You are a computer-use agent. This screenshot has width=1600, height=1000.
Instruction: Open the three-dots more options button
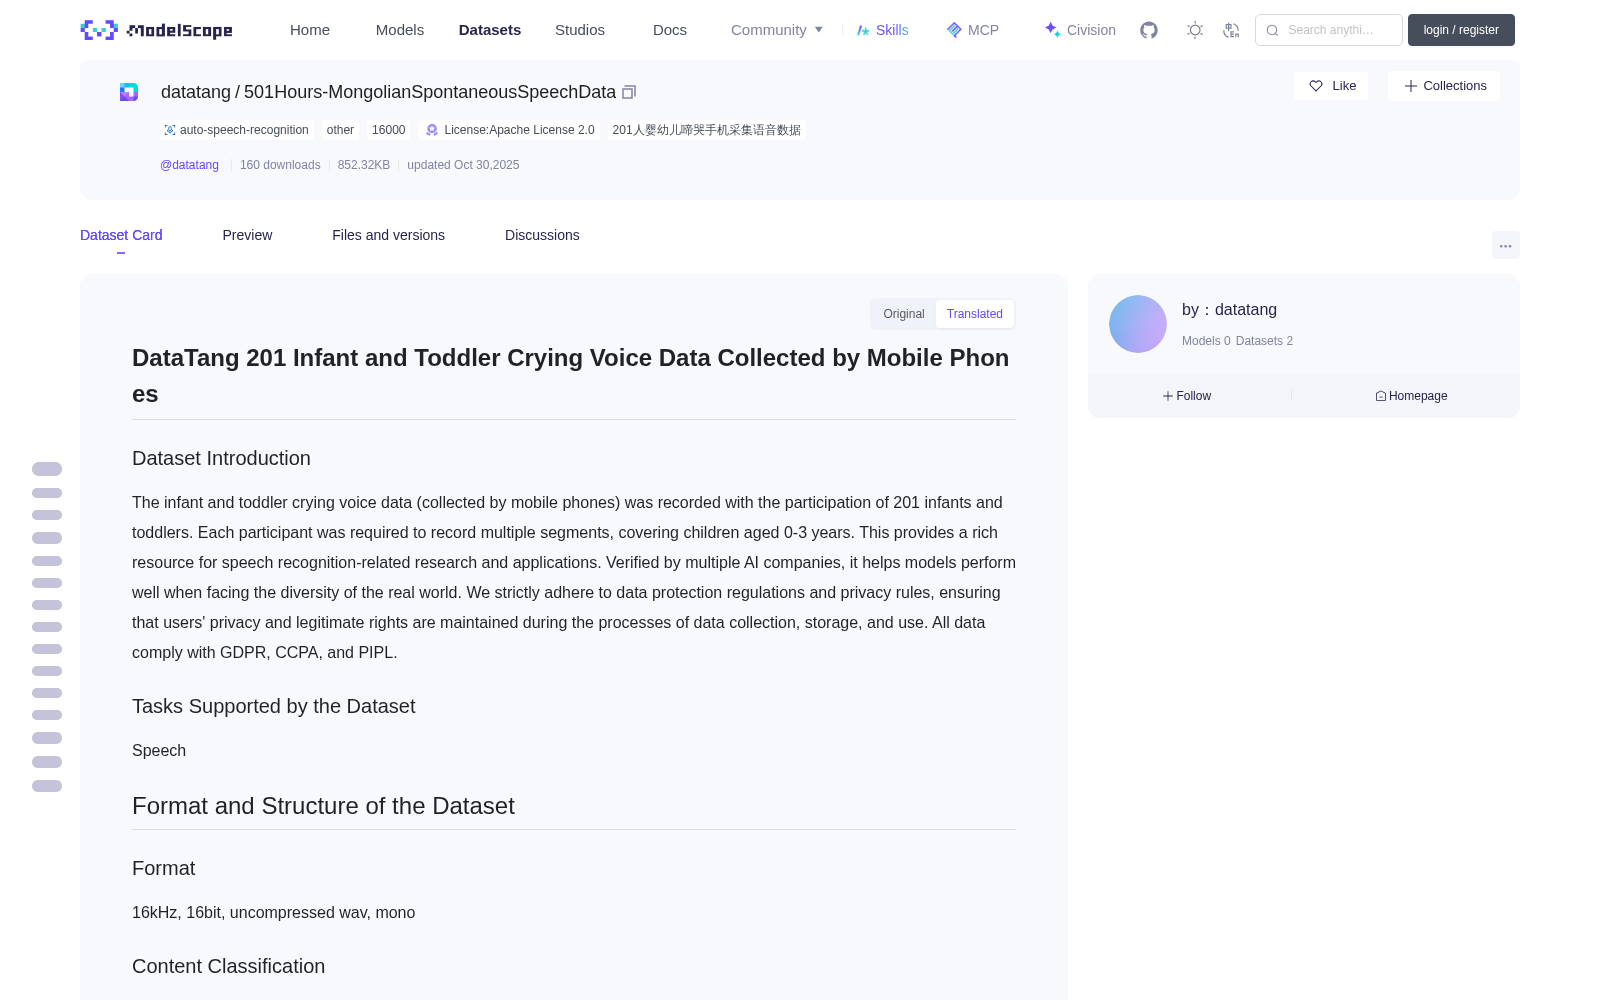[1505, 245]
